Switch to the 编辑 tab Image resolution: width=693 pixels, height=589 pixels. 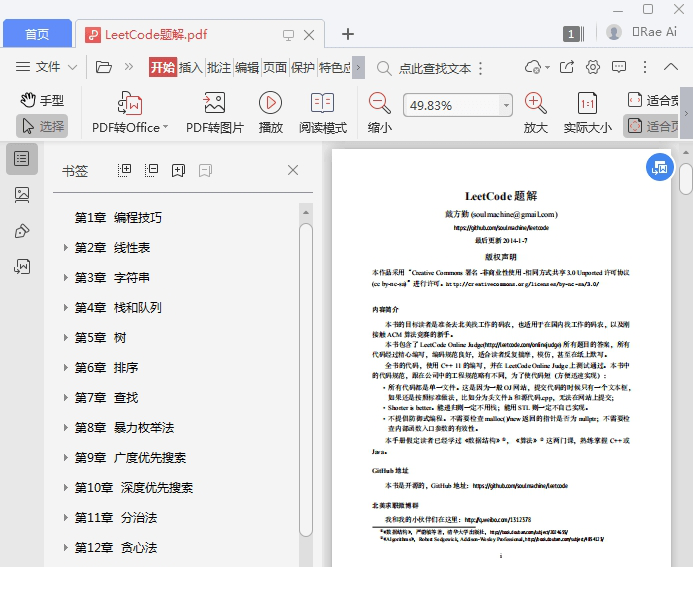pos(247,67)
